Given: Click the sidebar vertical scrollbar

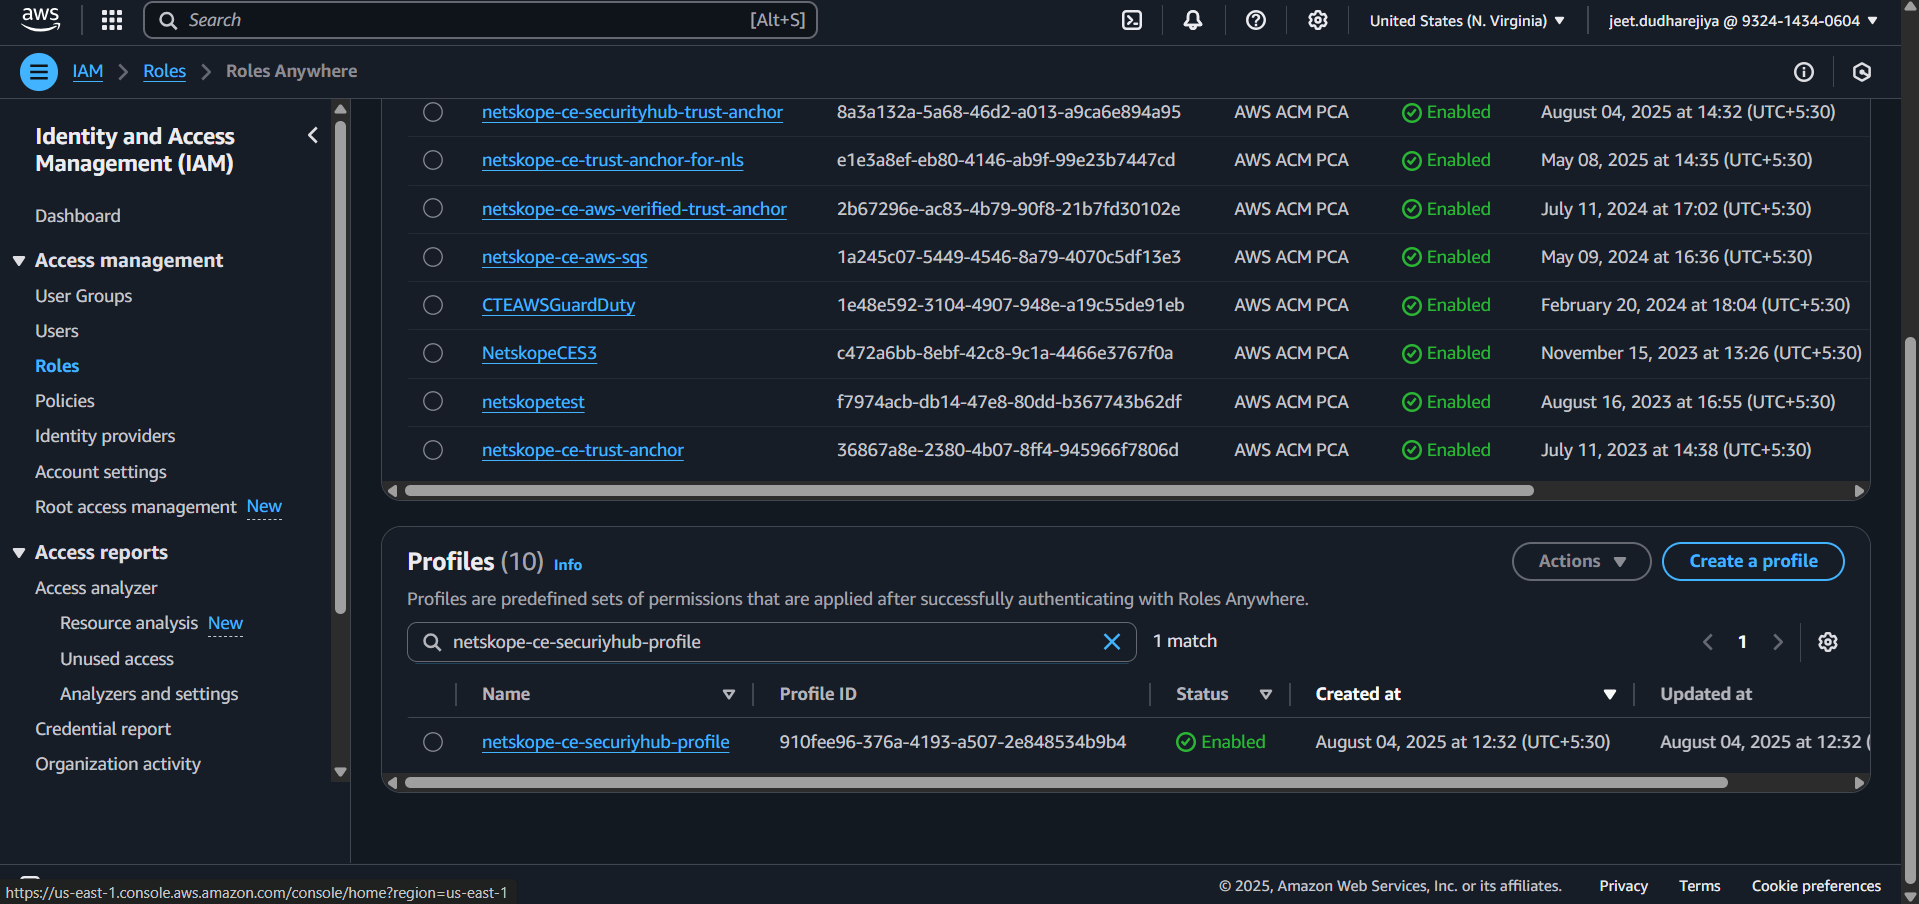Looking at the screenshot, I should (x=340, y=367).
